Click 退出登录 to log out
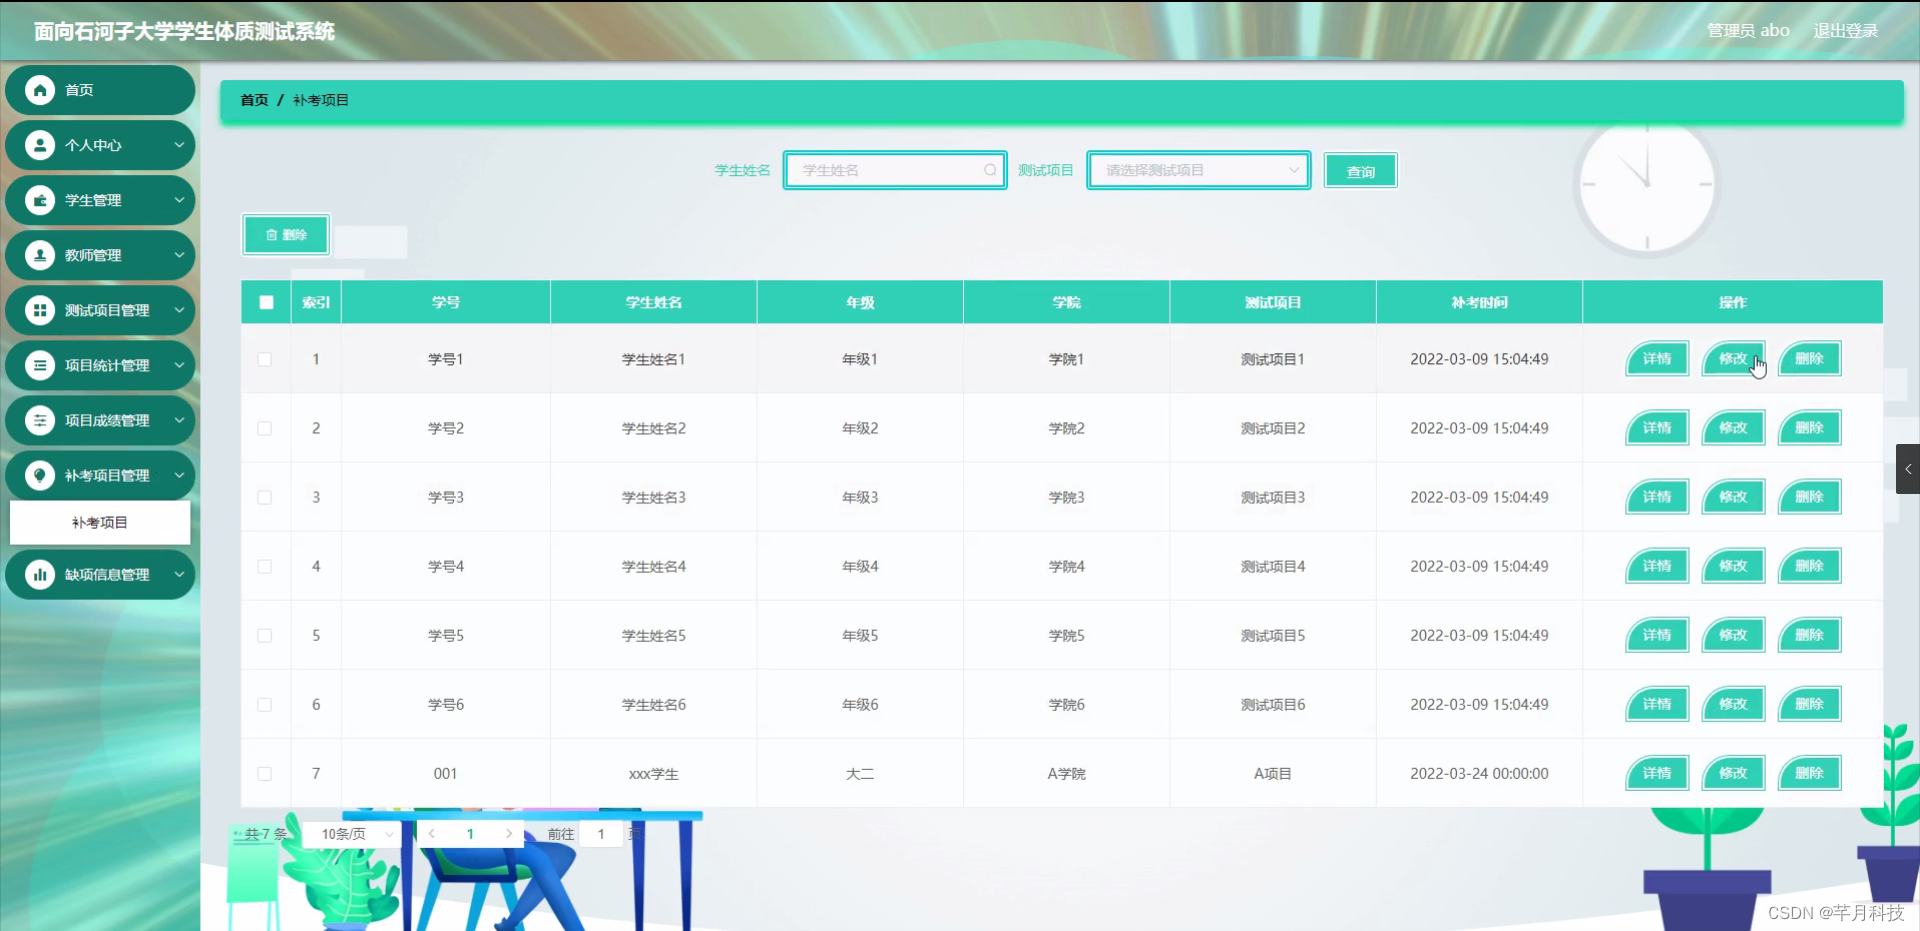The height and width of the screenshot is (931, 1920). [1846, 30]
